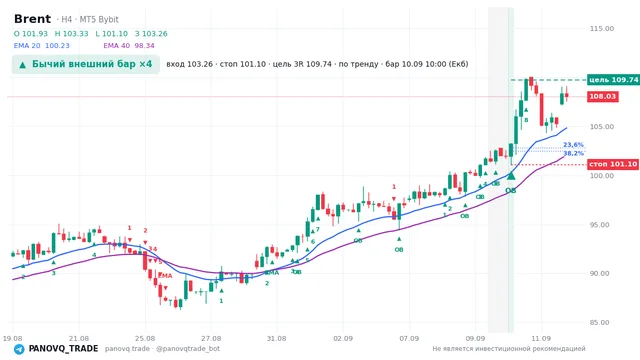The height and width of the screenshot is (360, 640).
Task: Click the 11.09 date axis label
Action: tap(541, 338)
